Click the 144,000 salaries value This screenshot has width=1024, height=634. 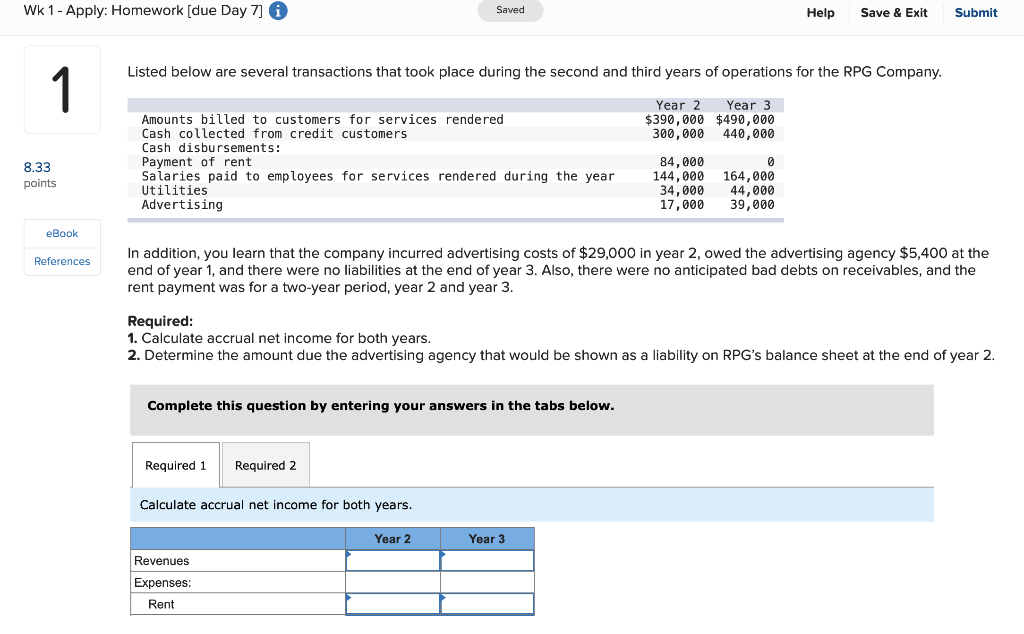(x=678, y=176)
